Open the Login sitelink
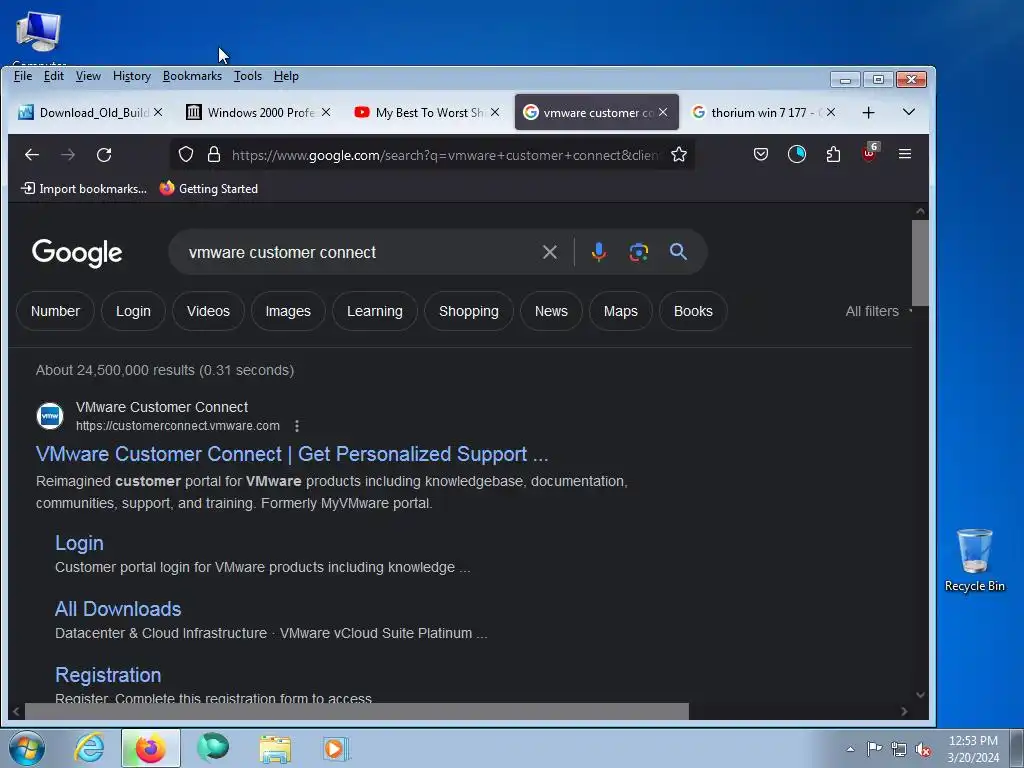This screenshot has height=768, width=1024. pyautogui.click(x=79, y=543)
